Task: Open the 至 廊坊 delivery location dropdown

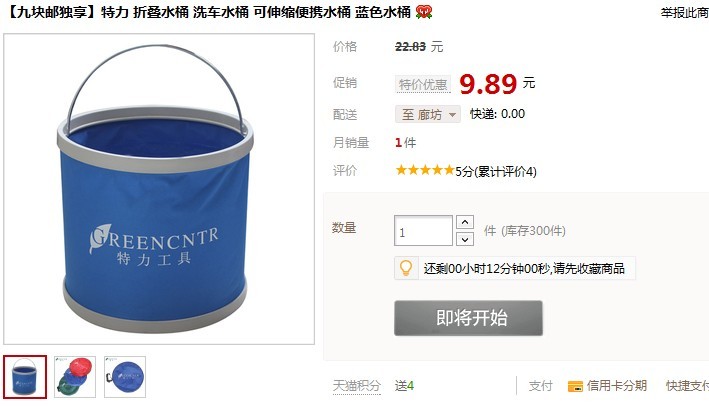Action: [x=428, y=114]
